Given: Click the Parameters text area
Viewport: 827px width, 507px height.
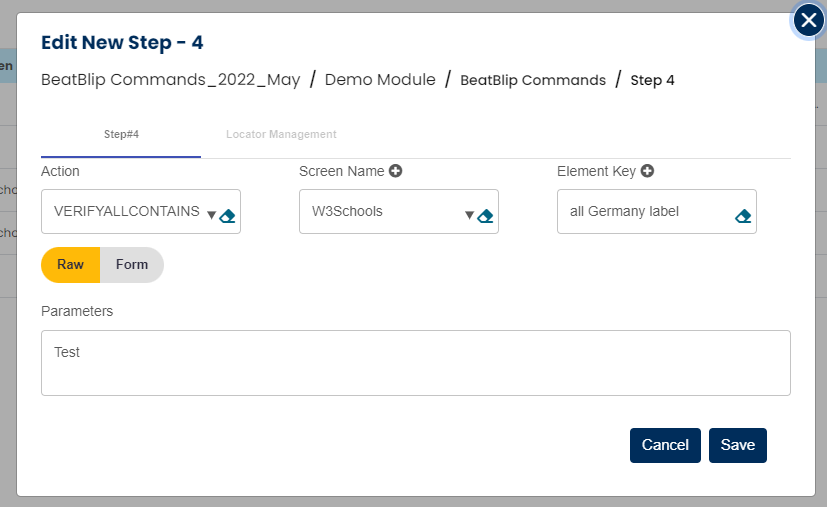Looking at the screenshot, I should coord(415,363).
